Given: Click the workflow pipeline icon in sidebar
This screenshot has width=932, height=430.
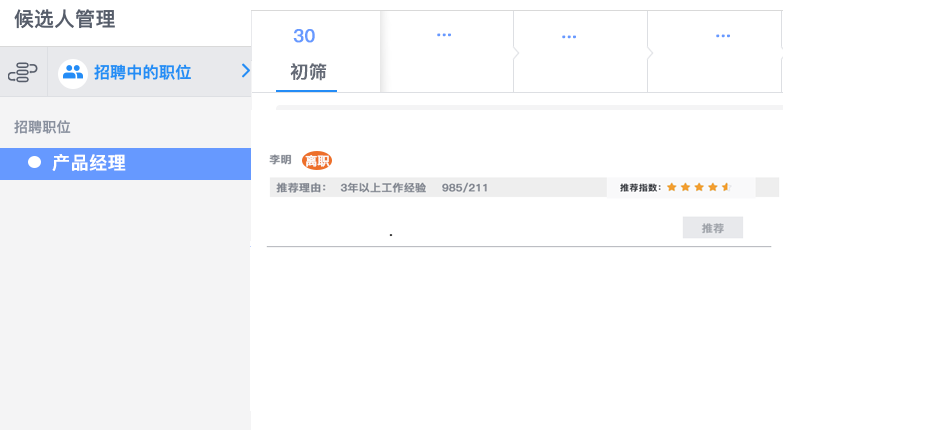Looking at the screenshot, I should 23,73.
